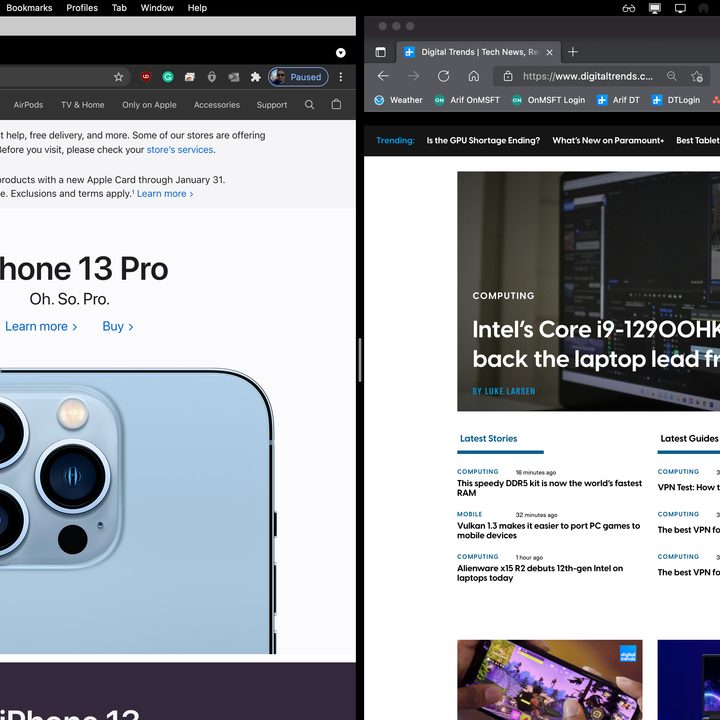Open the Bookmarks menu in menu bar
The image size is (720, 720).
coord(29,8)
